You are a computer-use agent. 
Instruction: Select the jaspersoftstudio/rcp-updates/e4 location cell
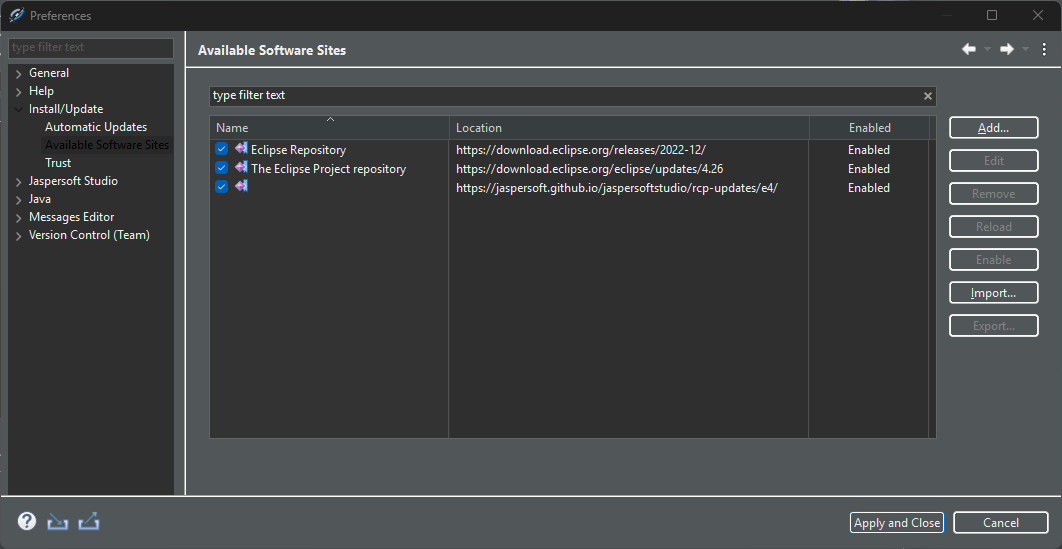[616, 188]
